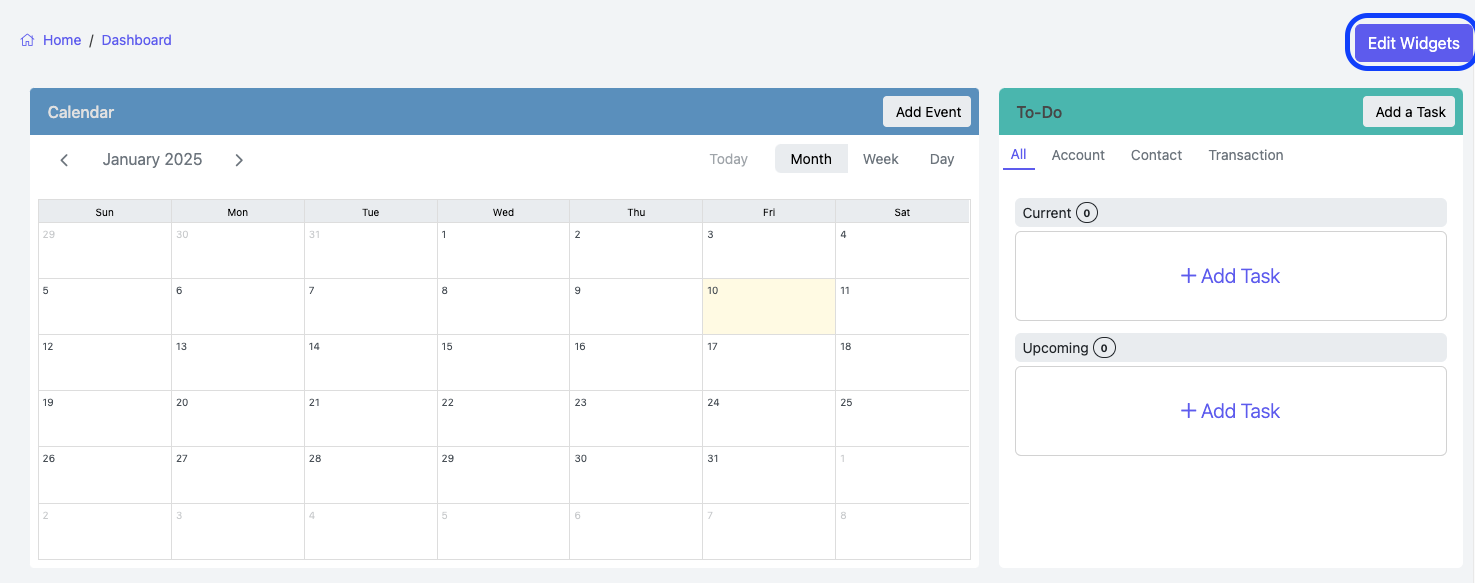Click the Today button
This screenshot has width=1475, height=583.
point(729,159)
